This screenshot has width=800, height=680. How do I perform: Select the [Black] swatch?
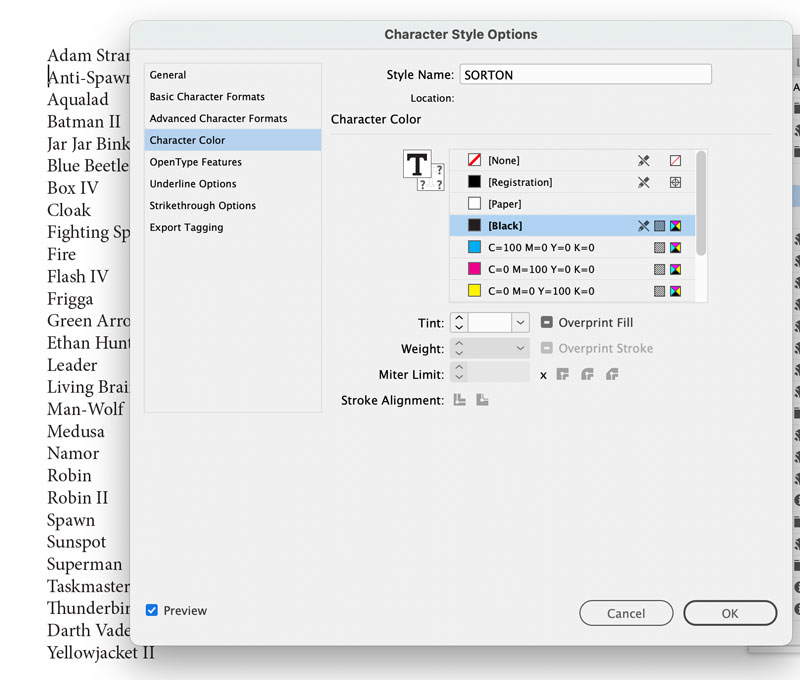[x=572, y=226]
